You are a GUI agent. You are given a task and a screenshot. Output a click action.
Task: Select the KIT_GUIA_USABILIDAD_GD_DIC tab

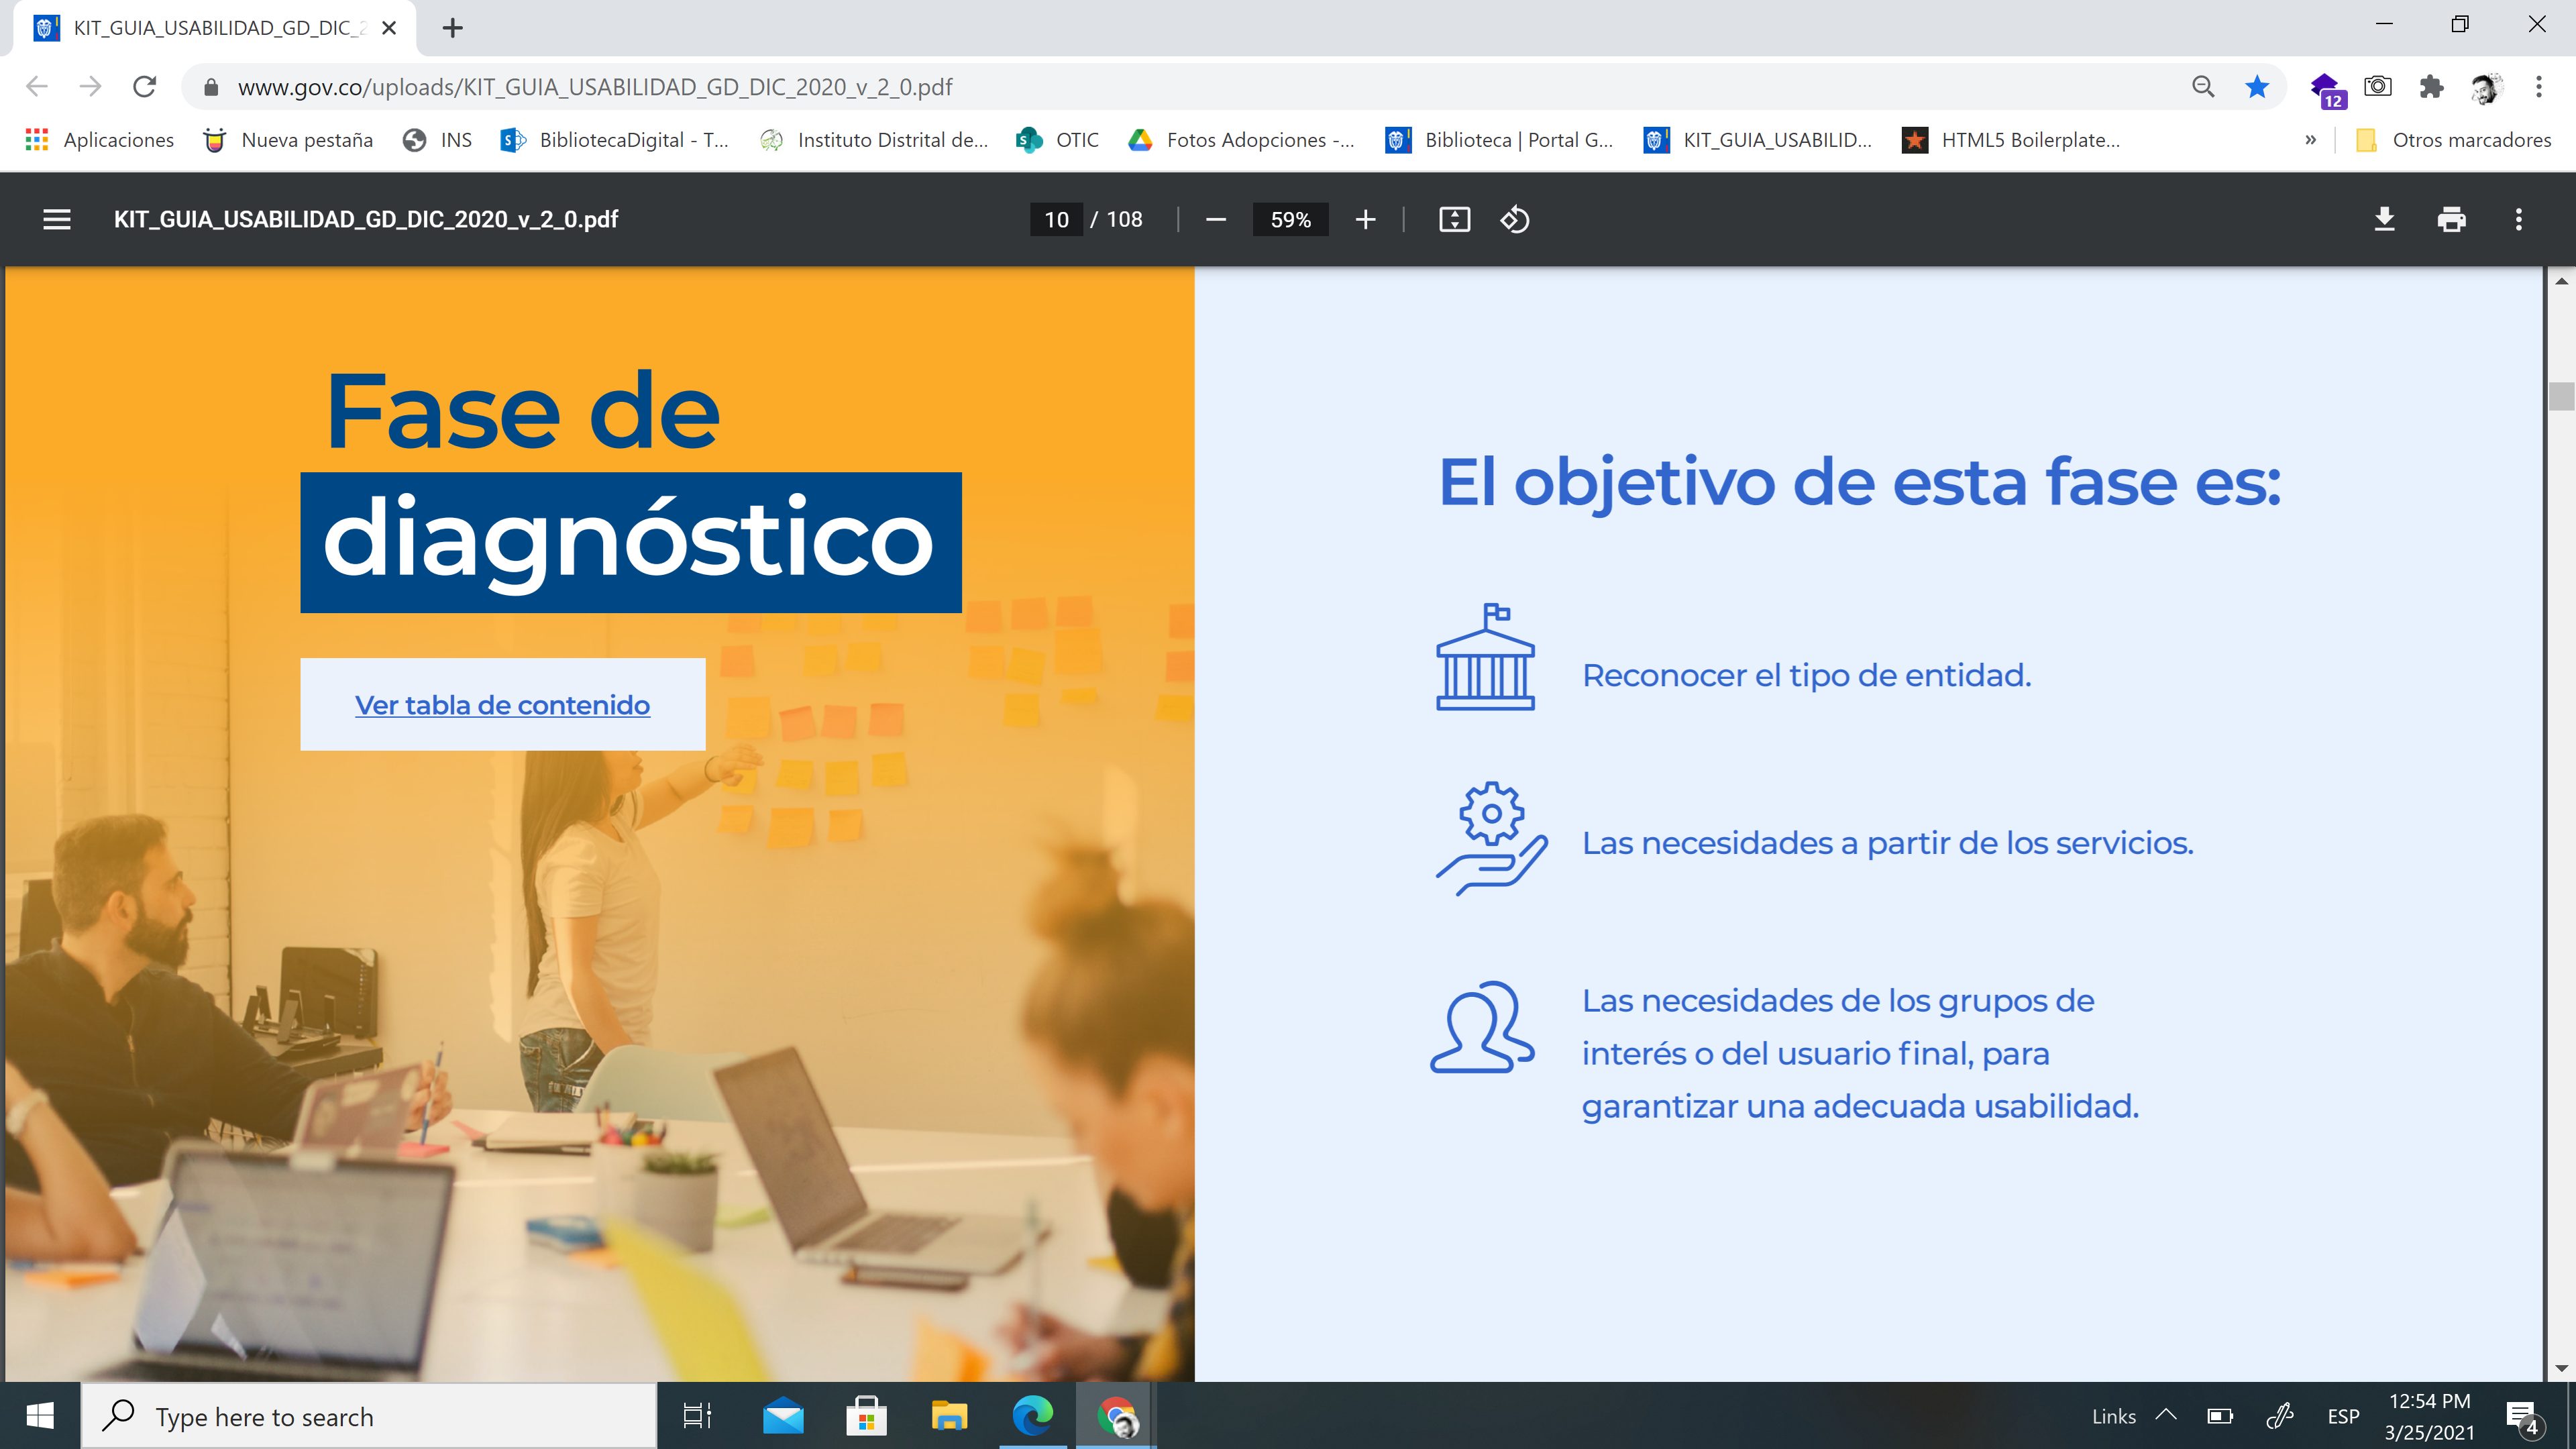click(215, 28)
